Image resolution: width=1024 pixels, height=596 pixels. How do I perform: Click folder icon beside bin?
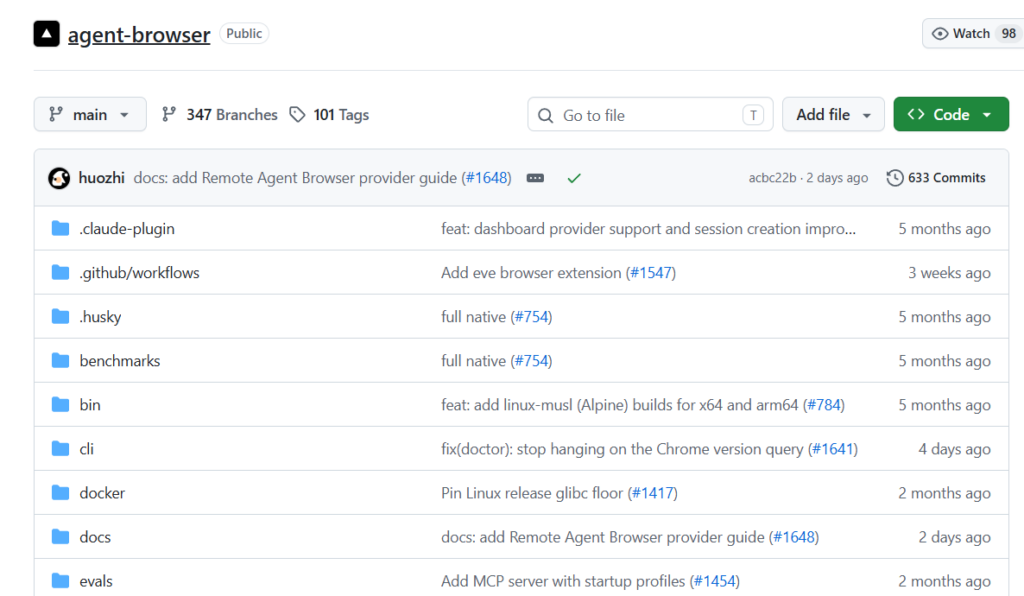click(61, 404)
